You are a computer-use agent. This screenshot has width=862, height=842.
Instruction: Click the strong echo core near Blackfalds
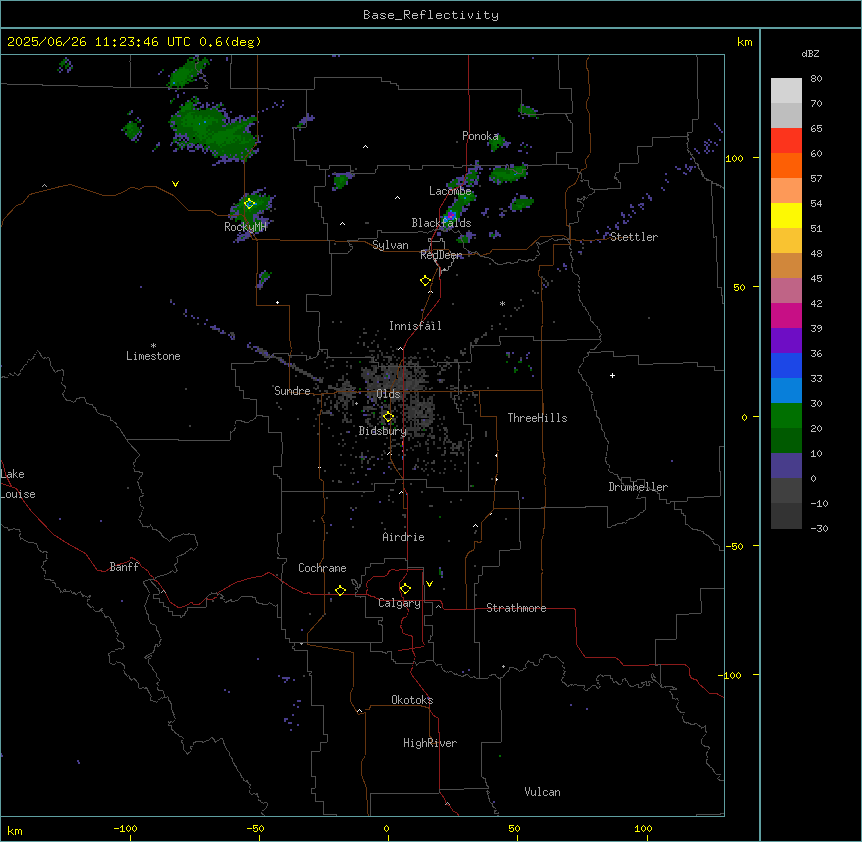(451, 215)
